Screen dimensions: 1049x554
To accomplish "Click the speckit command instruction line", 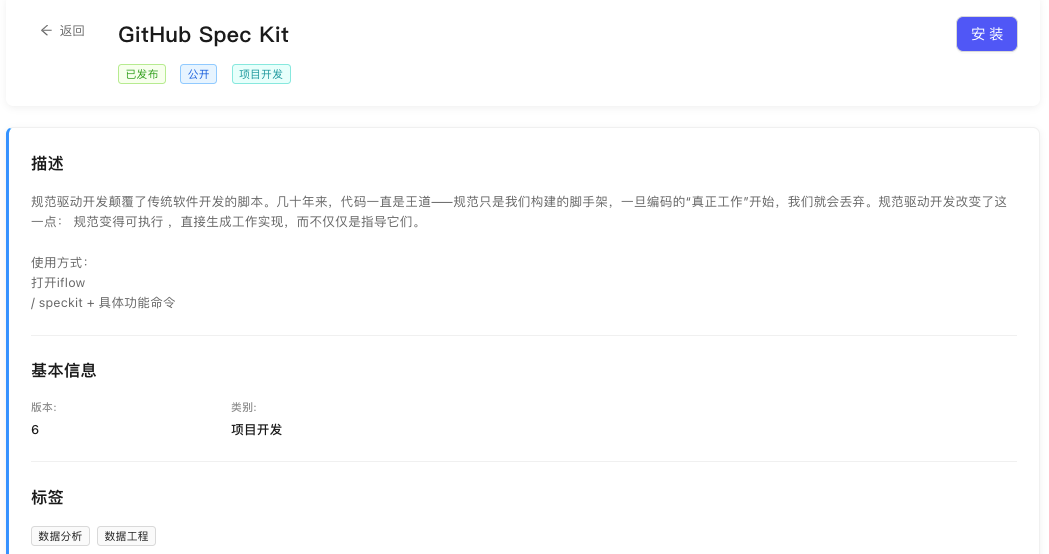I will [103, 303].
